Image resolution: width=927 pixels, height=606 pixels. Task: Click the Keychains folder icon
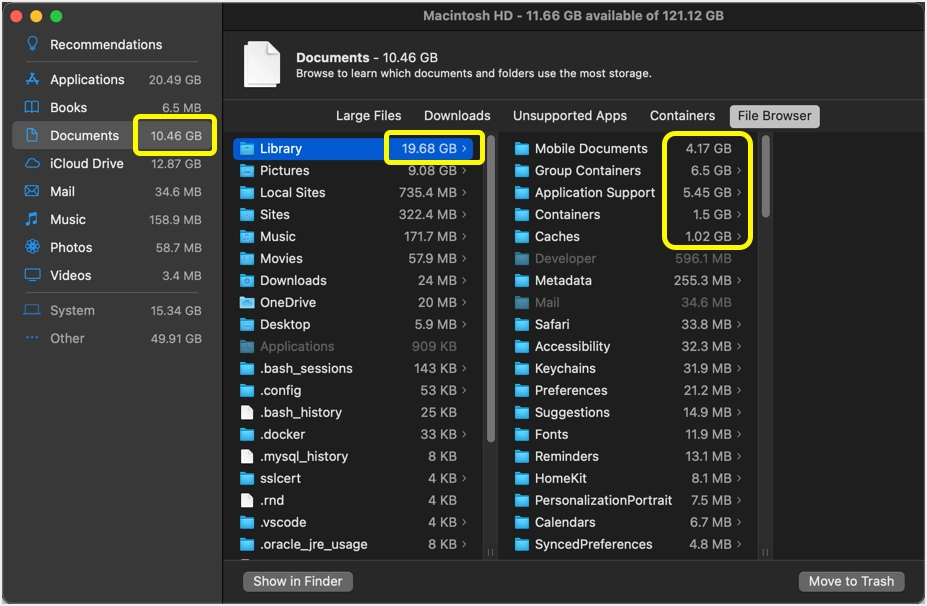pos(521,368)
